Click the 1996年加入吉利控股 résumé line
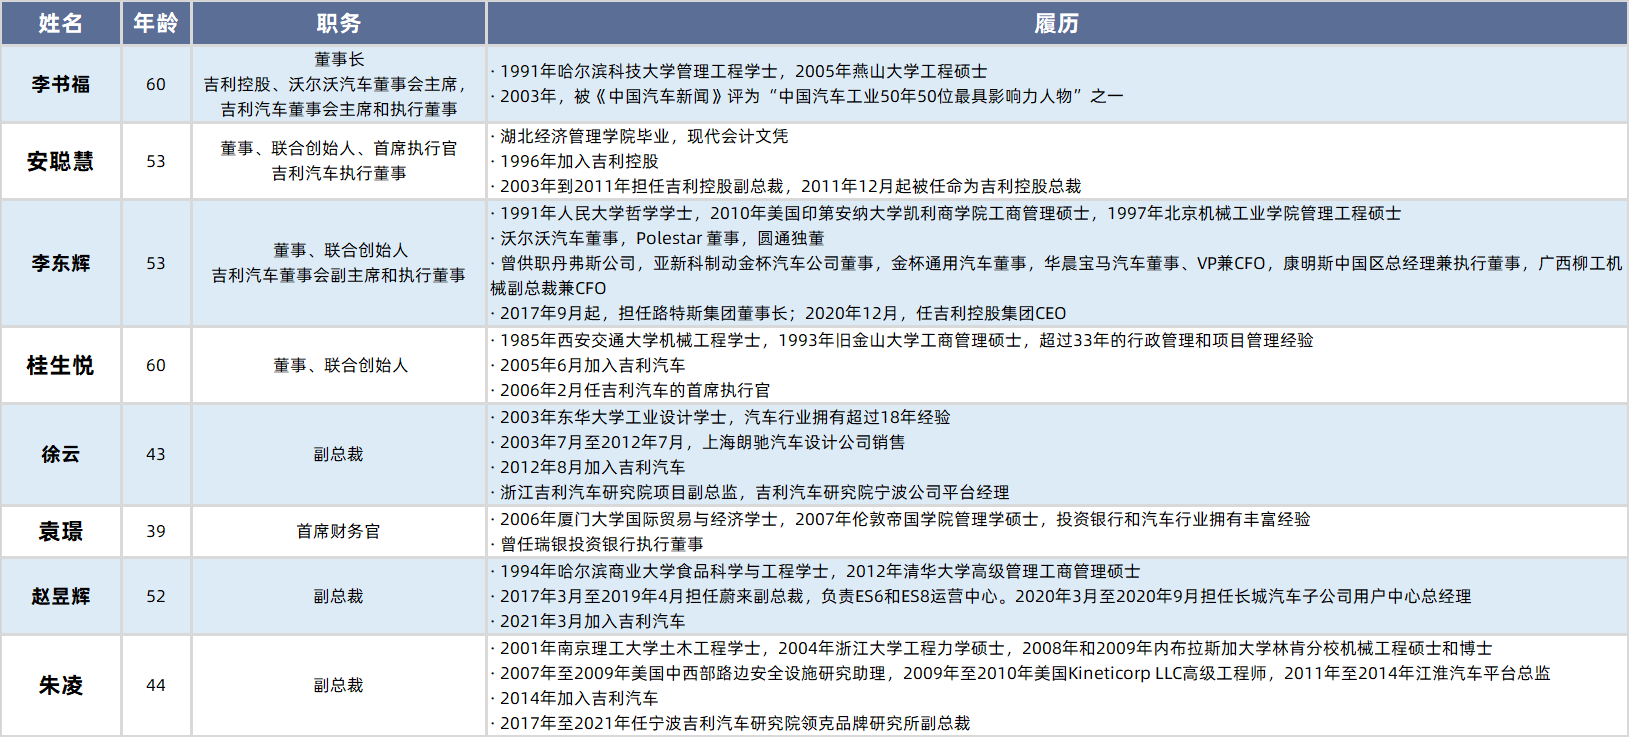This screenshot has height=737, width=1629. [579, 161]
